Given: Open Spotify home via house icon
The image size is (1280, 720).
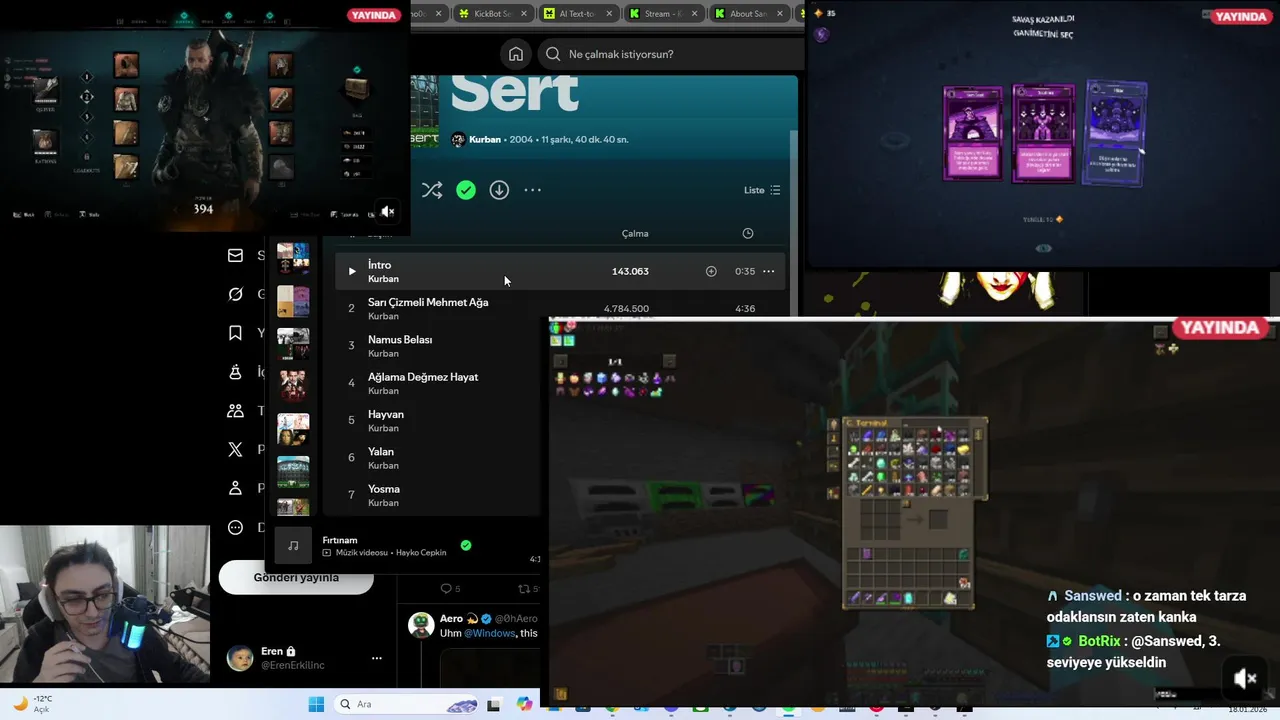Looking at the screenshot, I should coord(515,54).
